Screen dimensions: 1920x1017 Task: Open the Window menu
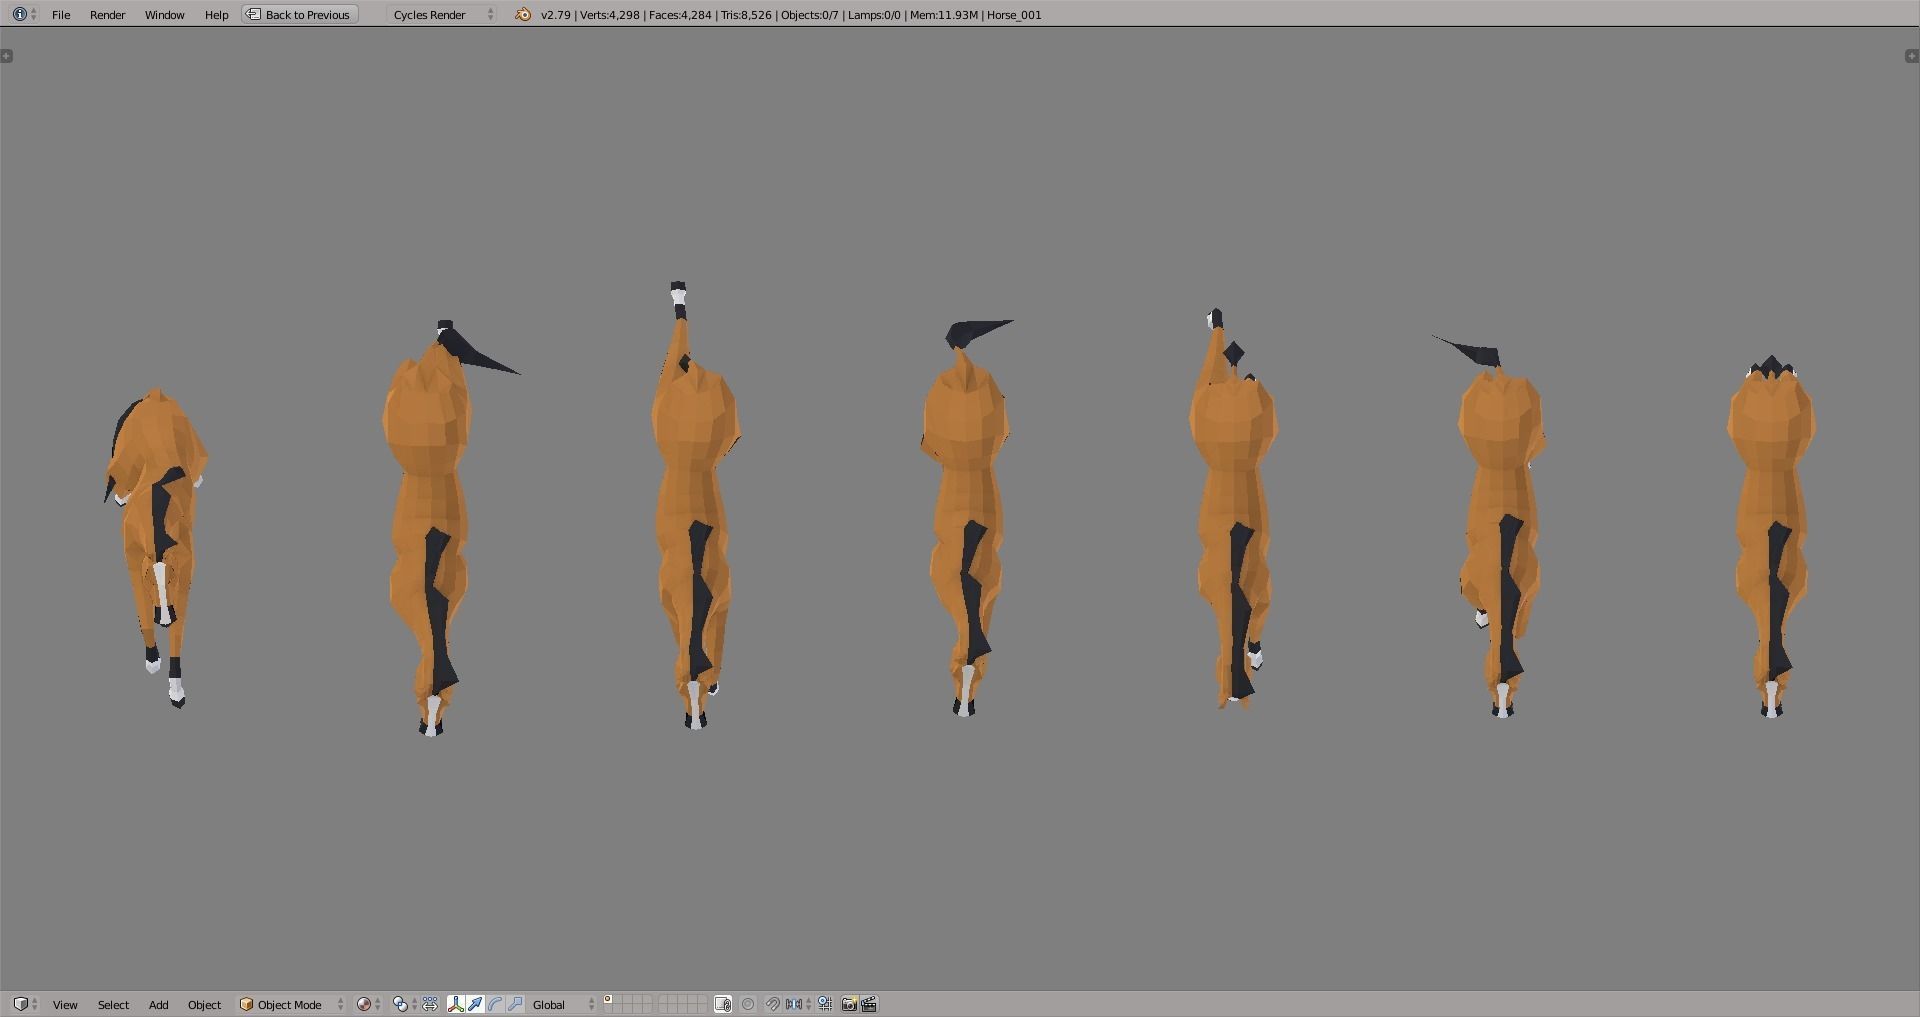click(x=164, y=15)
